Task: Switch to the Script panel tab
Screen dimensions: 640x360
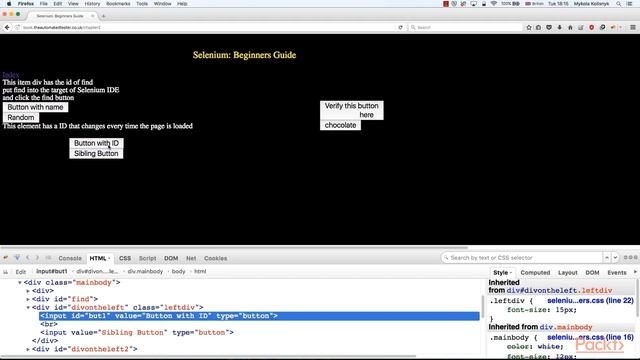Action: [147, 258]
